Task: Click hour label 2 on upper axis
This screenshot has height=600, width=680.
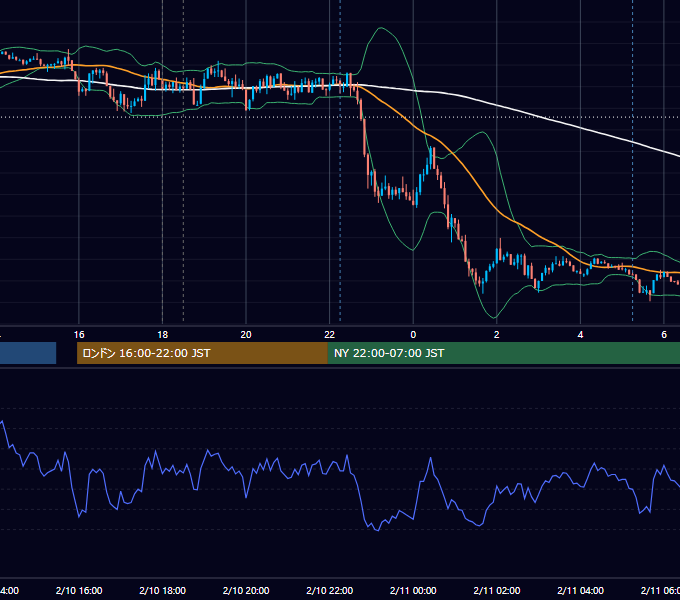Action: 497,335
